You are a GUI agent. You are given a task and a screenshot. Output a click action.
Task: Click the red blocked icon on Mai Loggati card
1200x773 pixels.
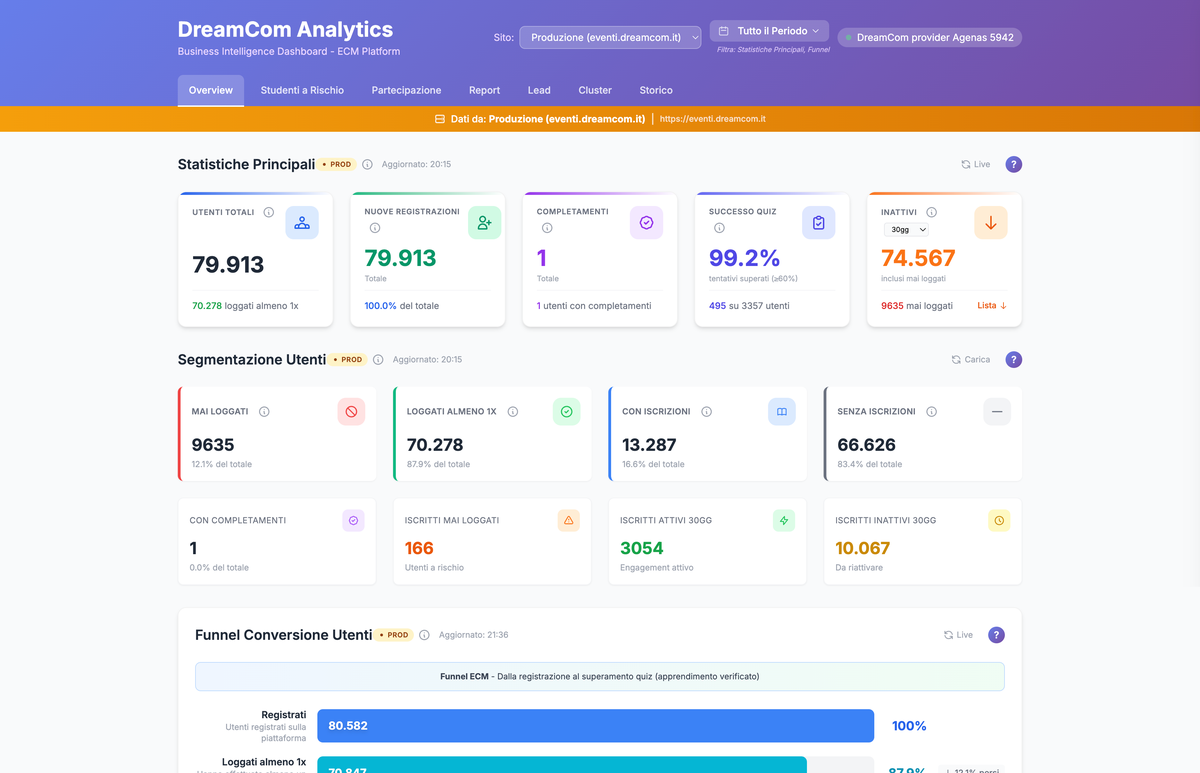pyautogui.click(x=352, y=411)
